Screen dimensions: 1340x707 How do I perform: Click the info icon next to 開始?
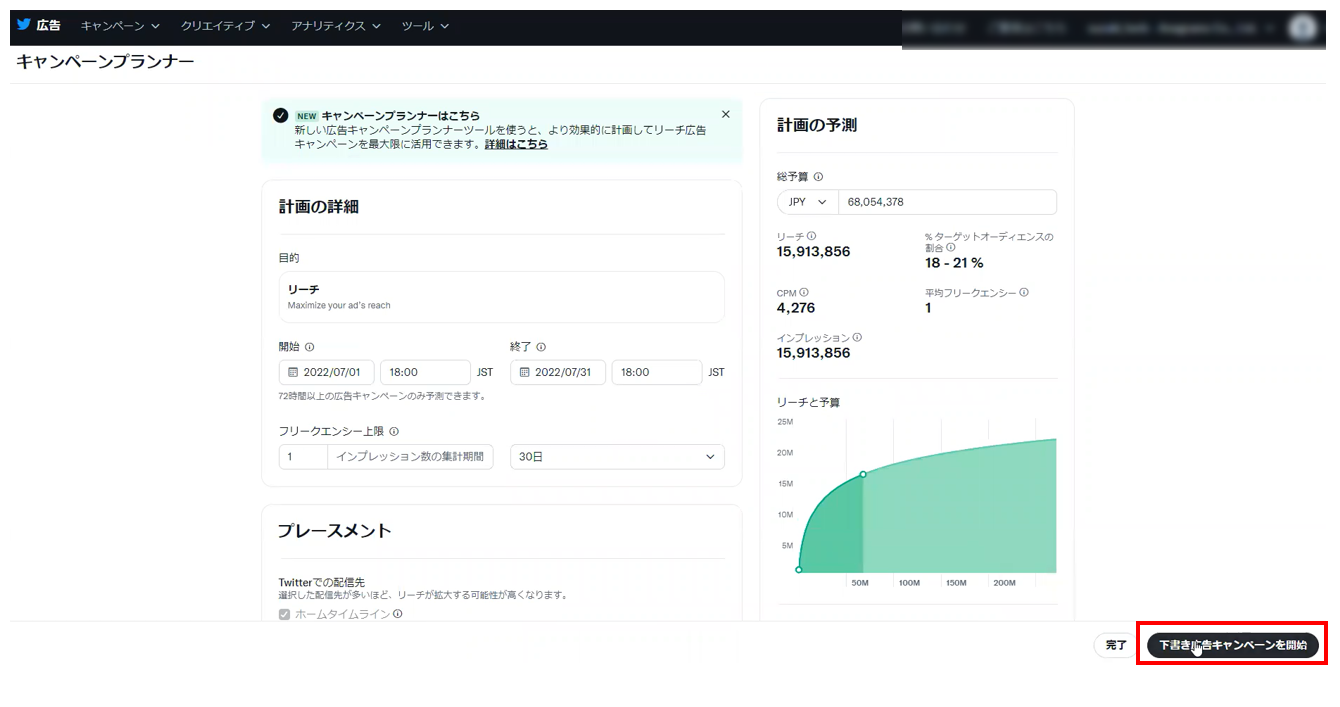(x=309, y=347)
